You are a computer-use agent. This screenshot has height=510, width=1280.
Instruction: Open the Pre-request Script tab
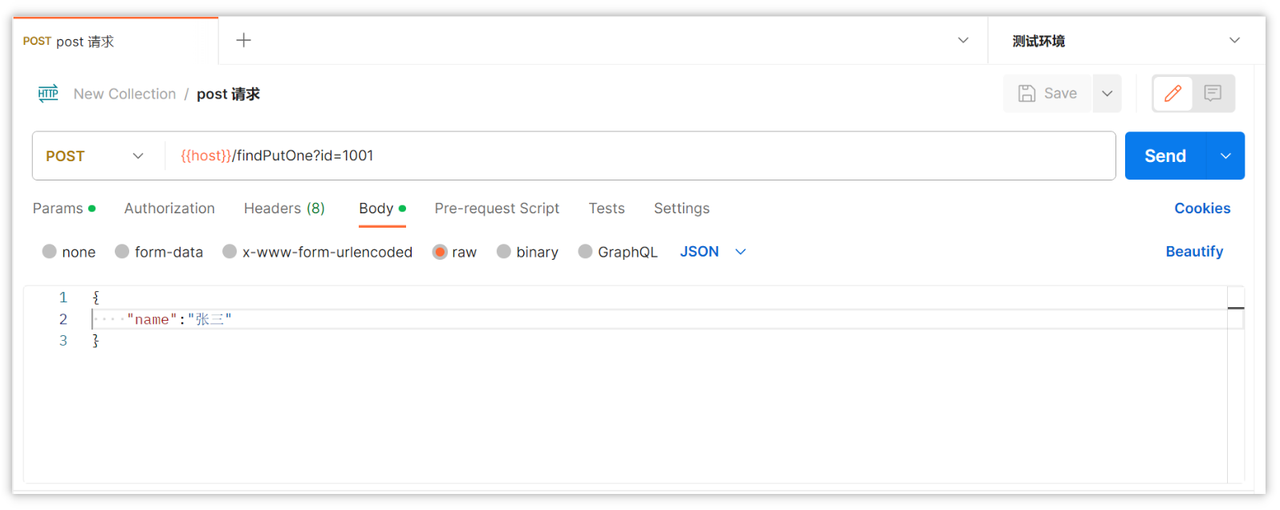(x=497, y=208)
